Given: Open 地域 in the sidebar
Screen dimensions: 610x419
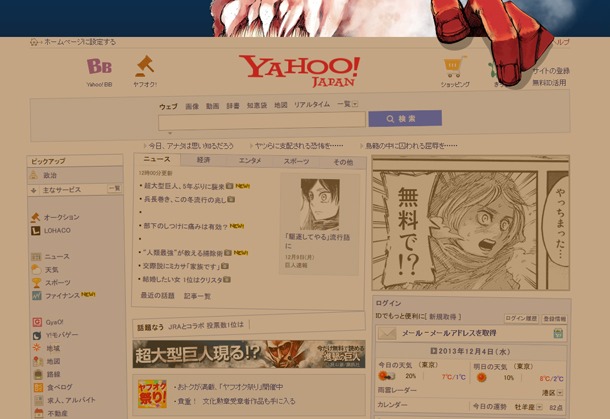Looking at the screenshot, I should (x=46, y=348).
